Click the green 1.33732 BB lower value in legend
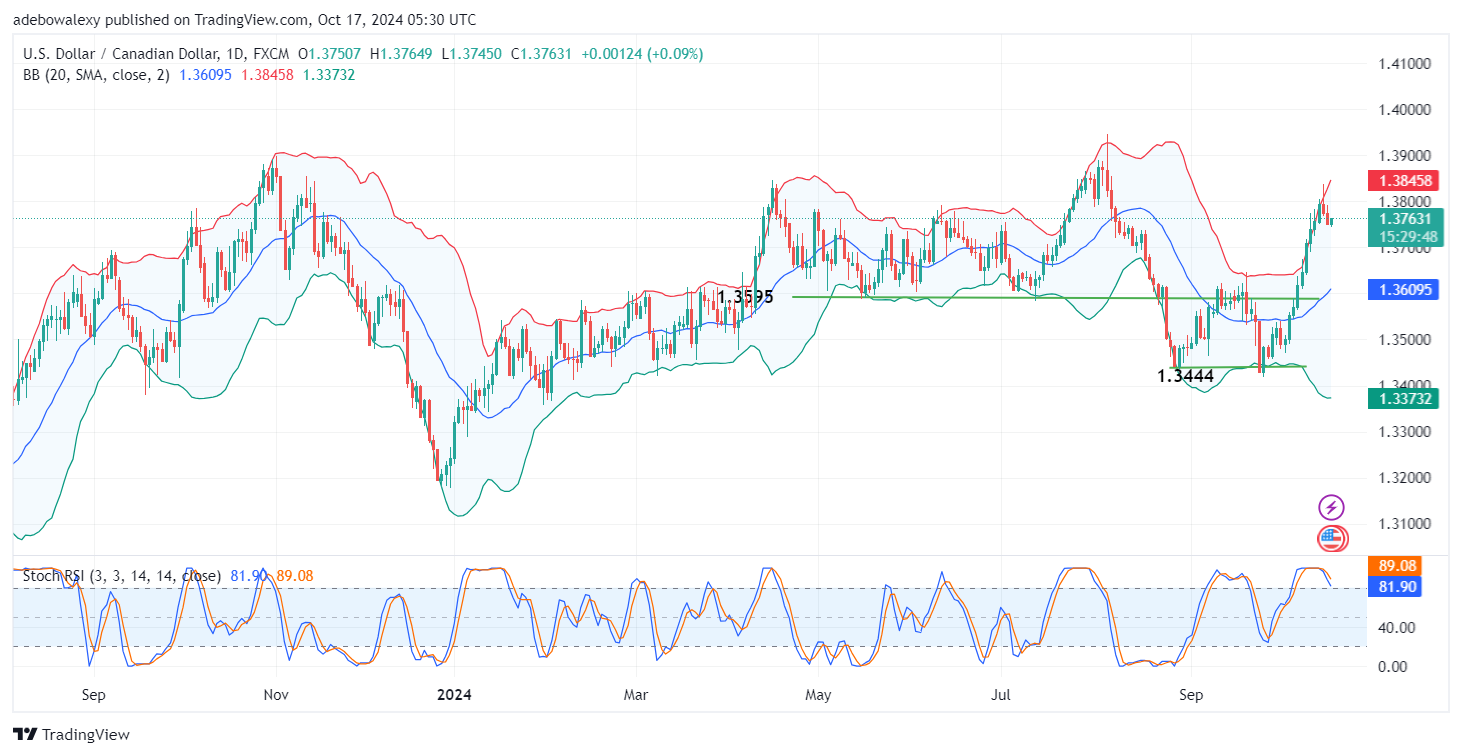 [329, 75]
